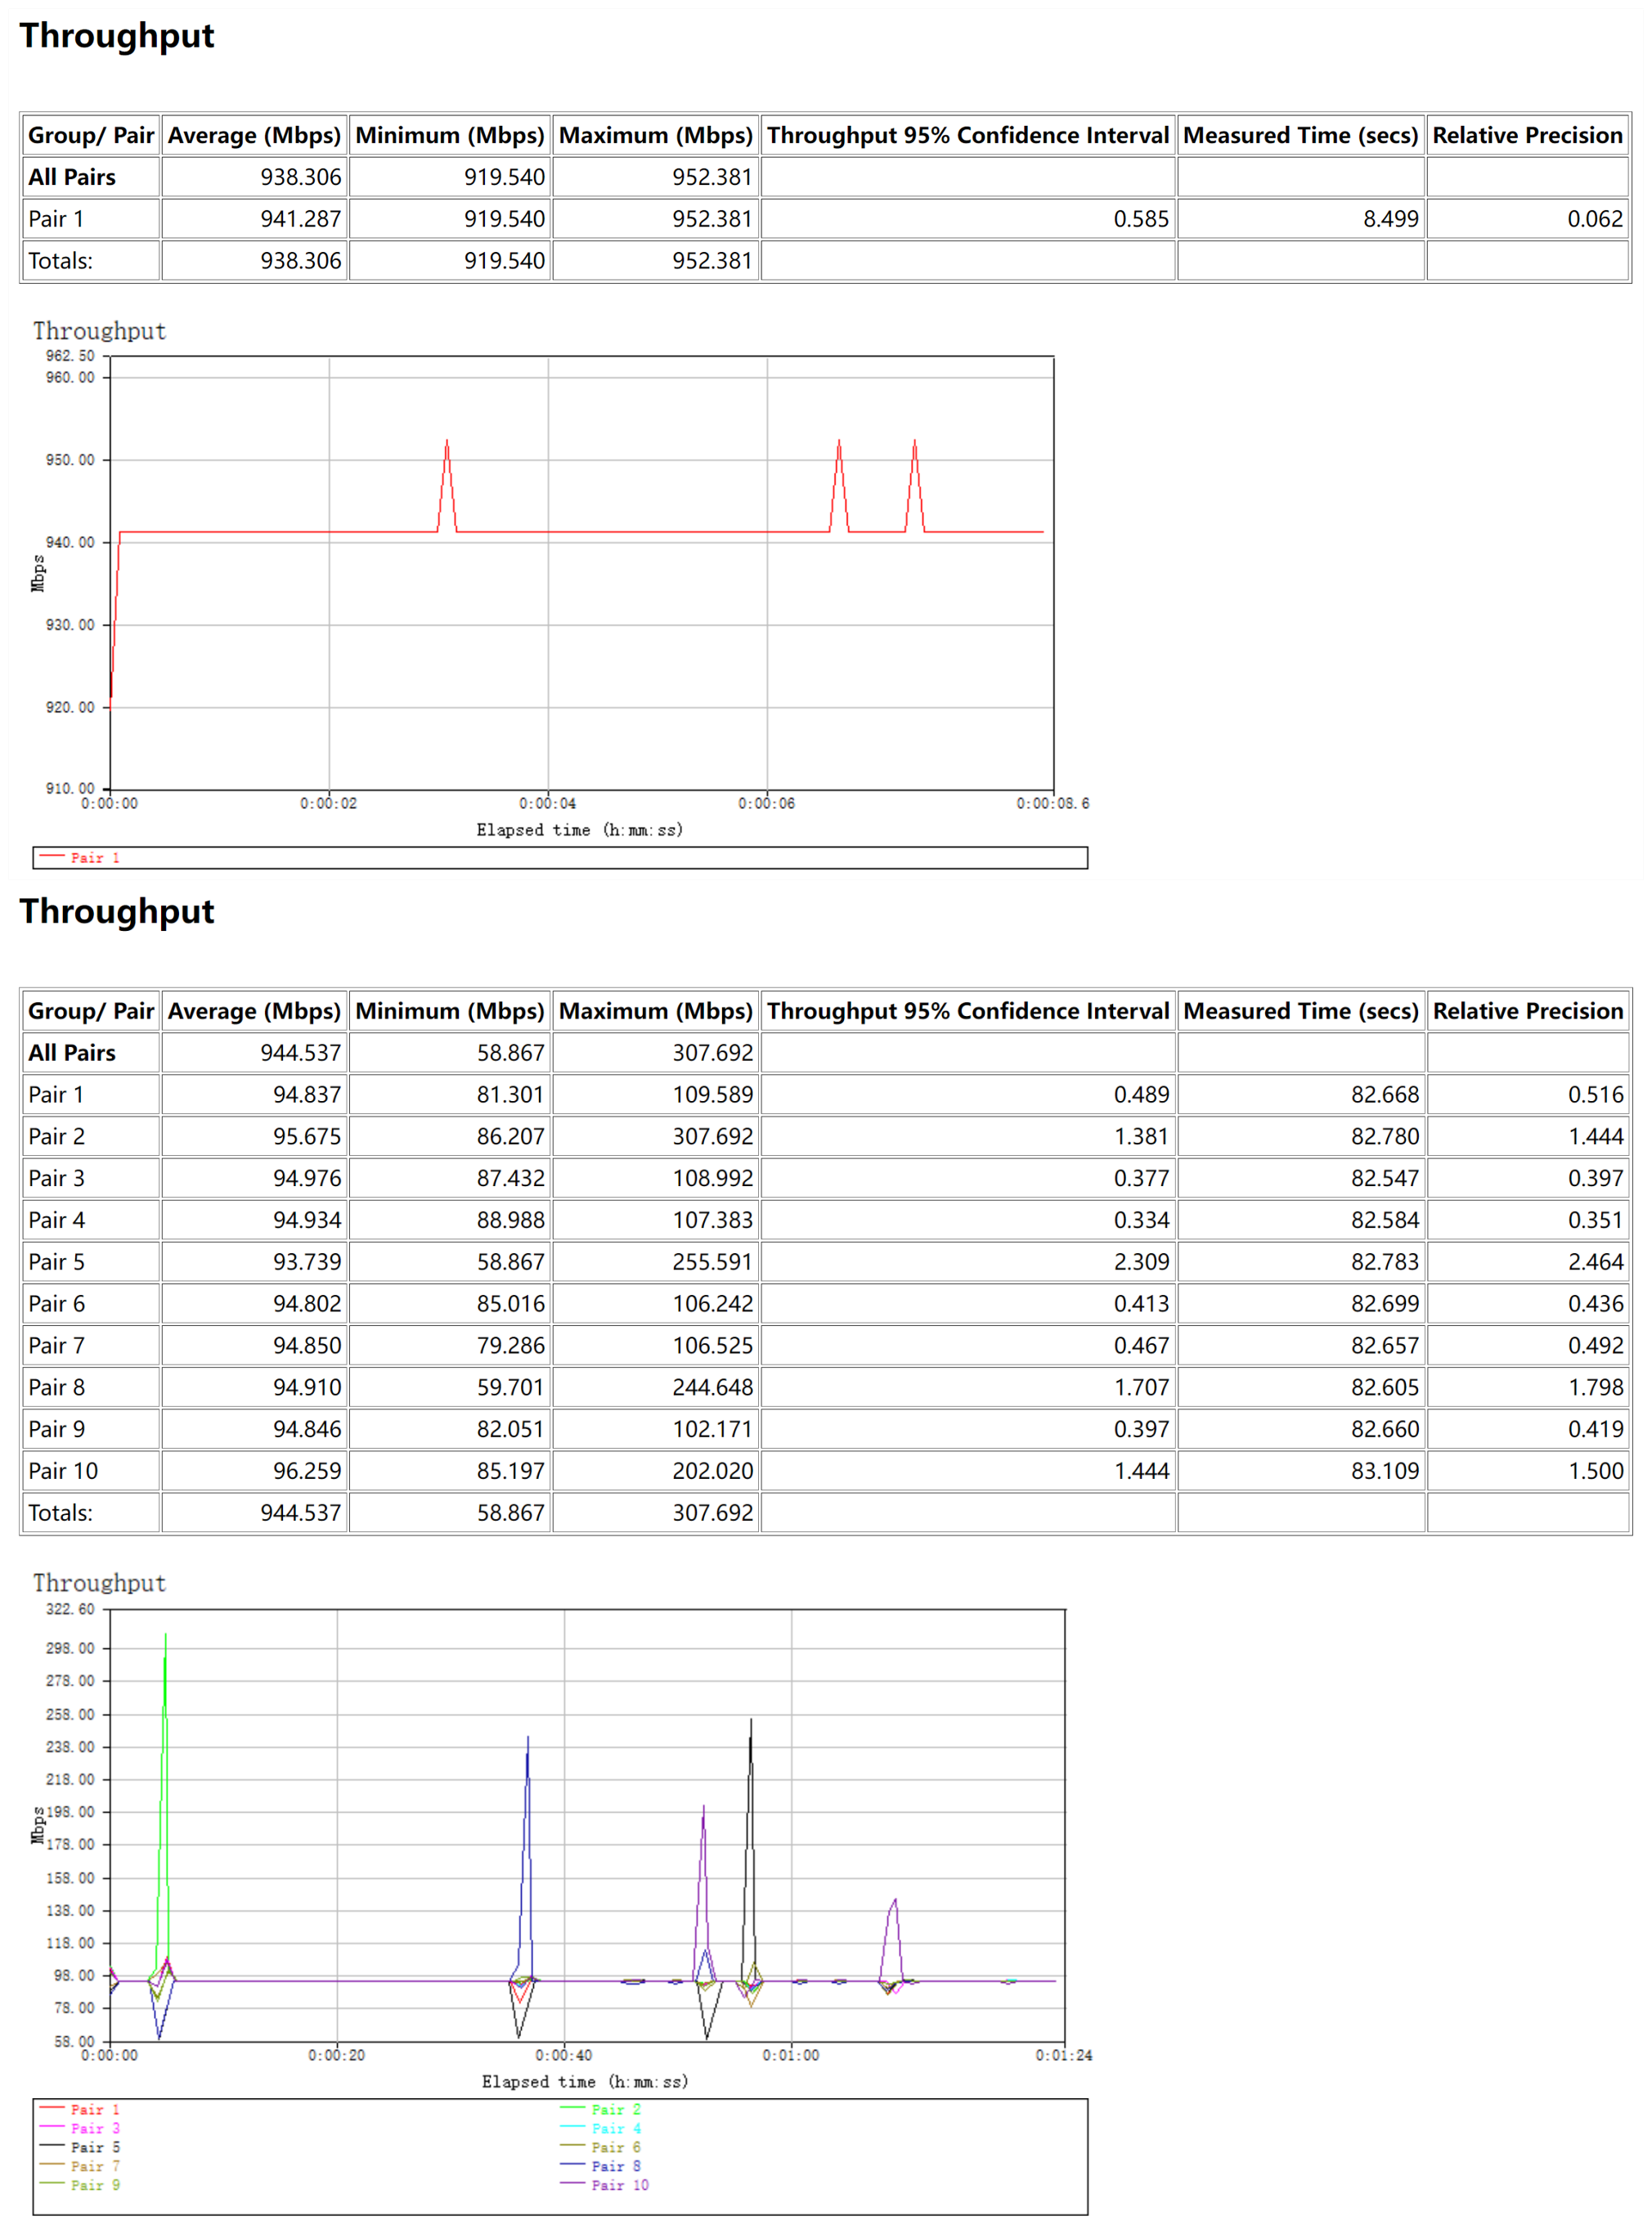Click the Pair 3 magenta legend entry

pos(95,2128)
